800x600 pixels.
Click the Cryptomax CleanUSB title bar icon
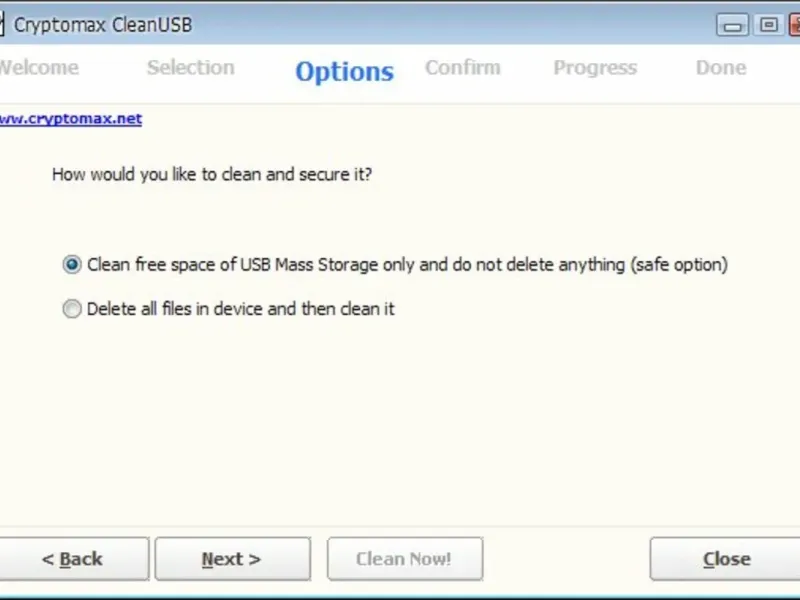pyautogui.click(x=2, y=25)
